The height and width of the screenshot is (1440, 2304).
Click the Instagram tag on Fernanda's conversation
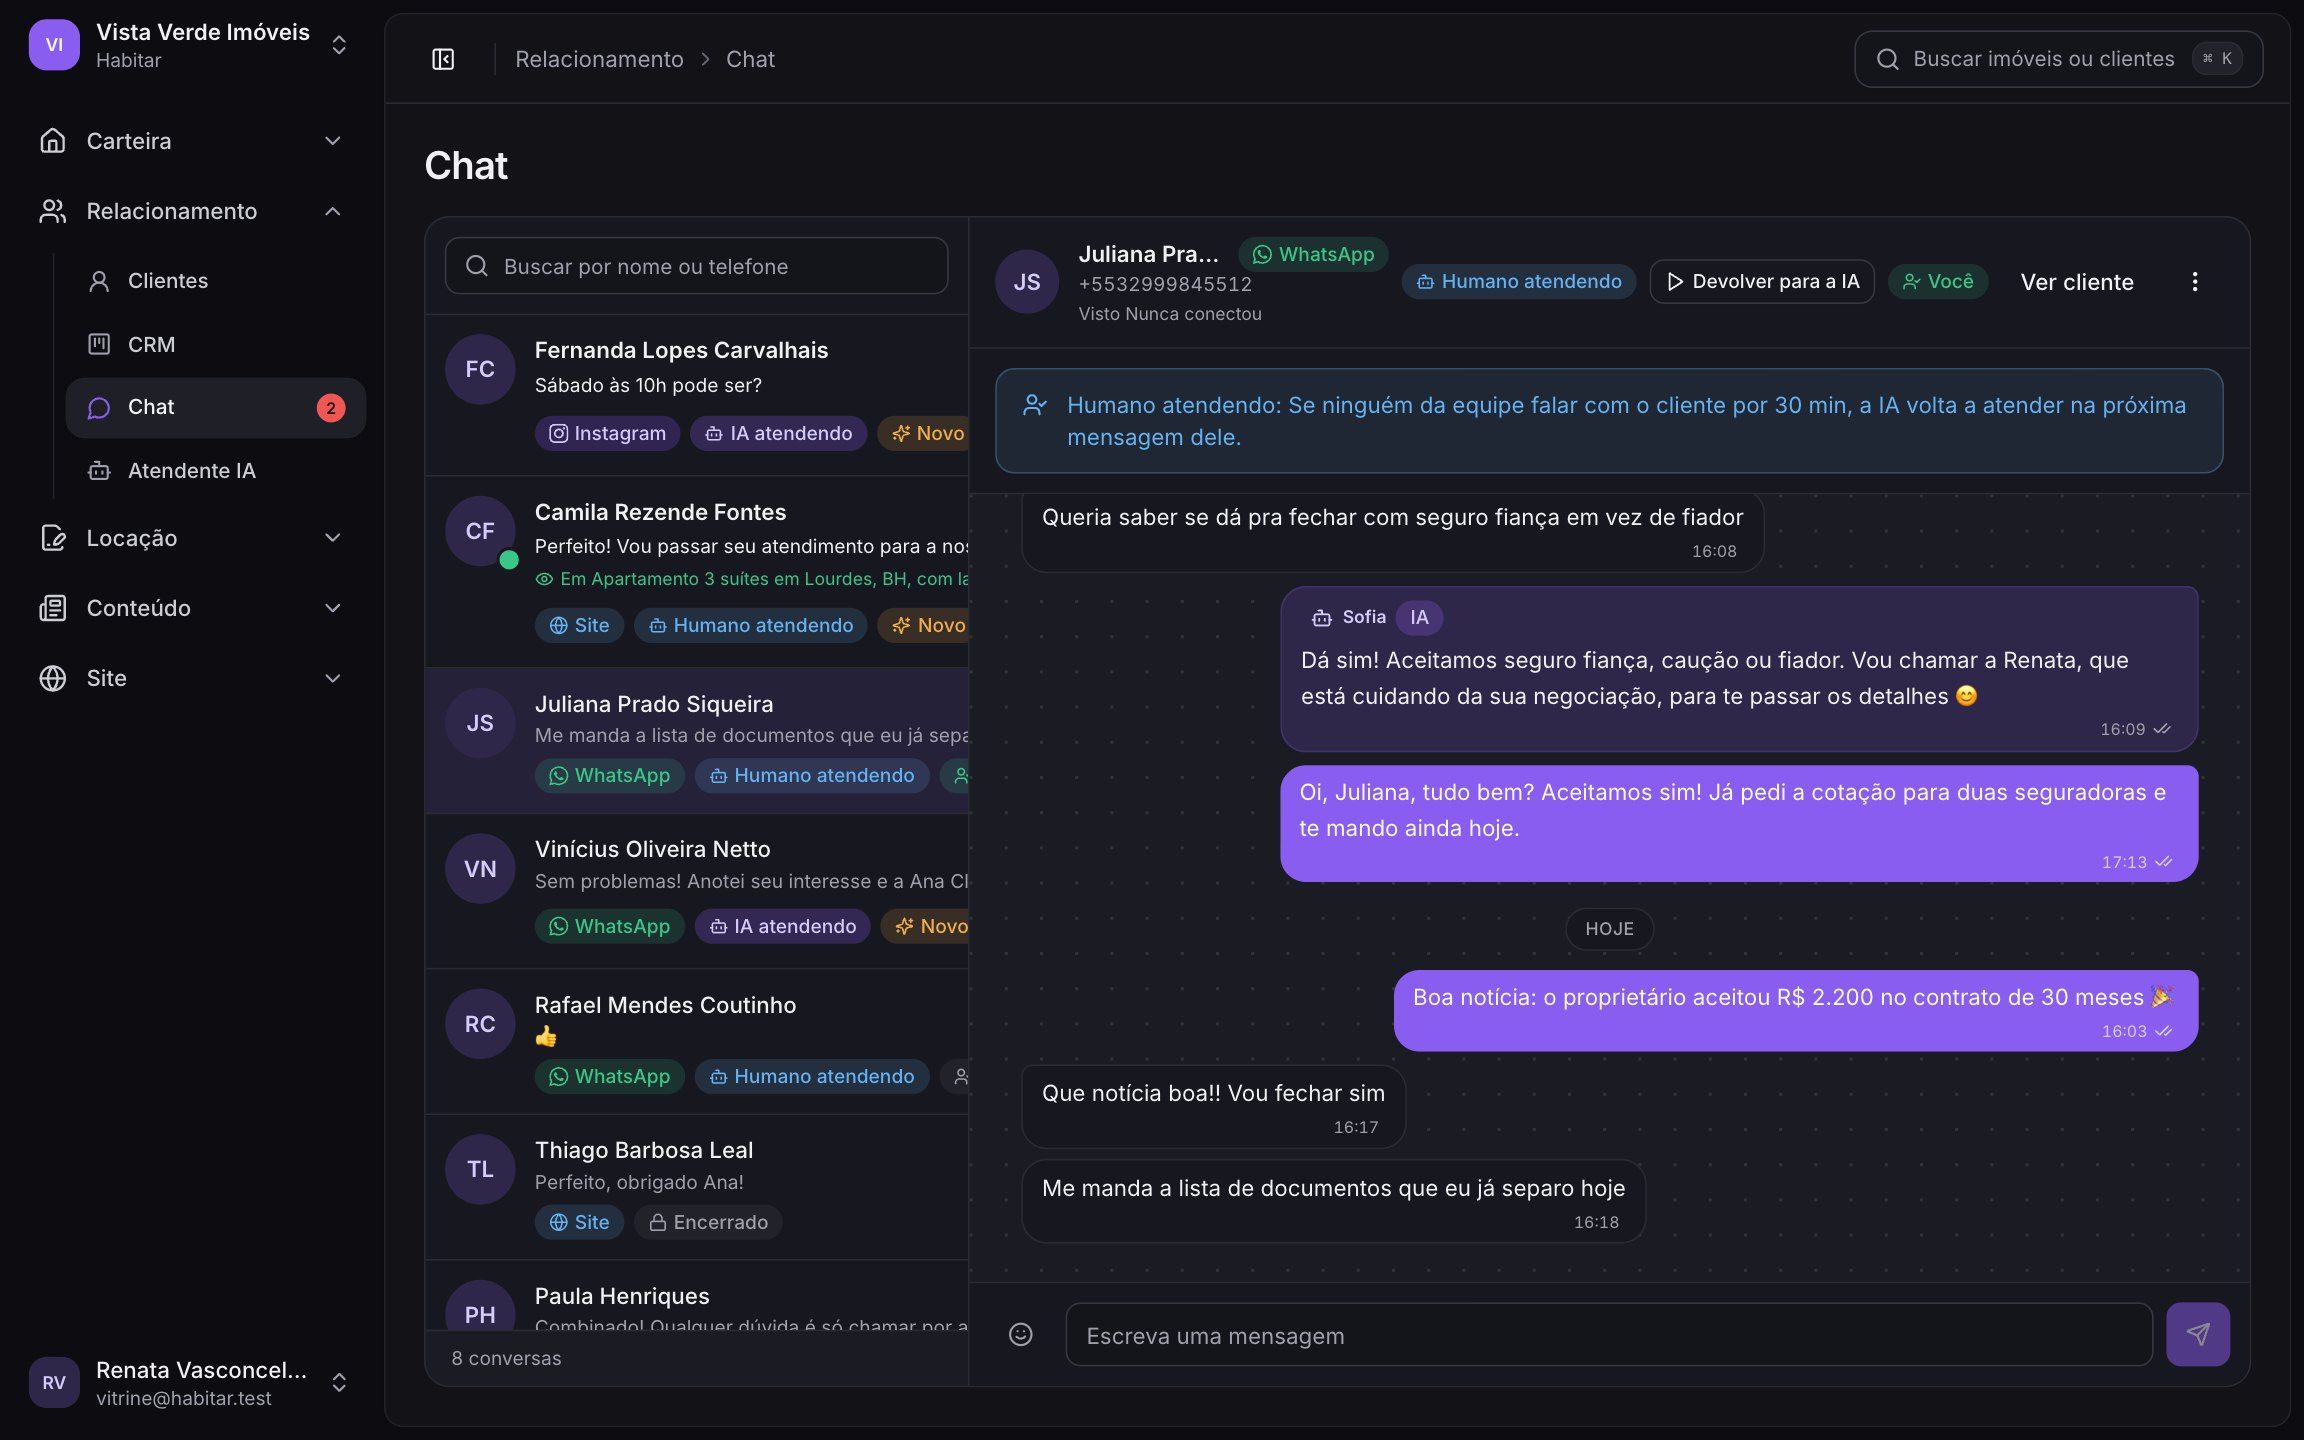[x=607, y=433]
